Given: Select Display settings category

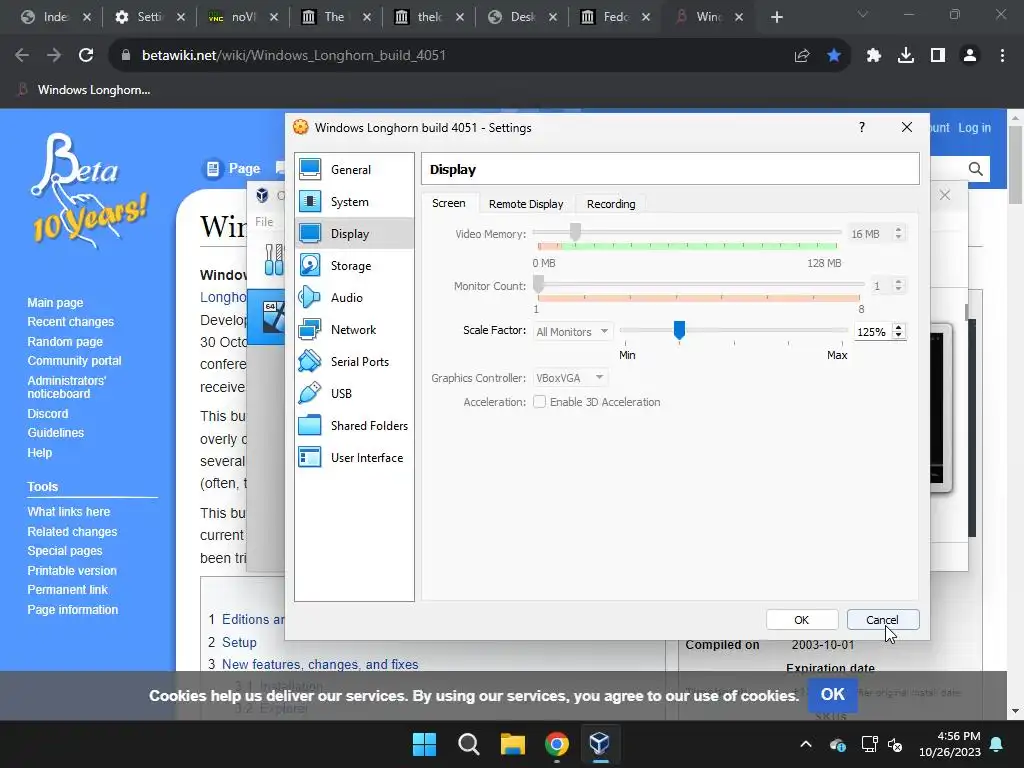Looking at the screenshot, I should coord(354,234).
